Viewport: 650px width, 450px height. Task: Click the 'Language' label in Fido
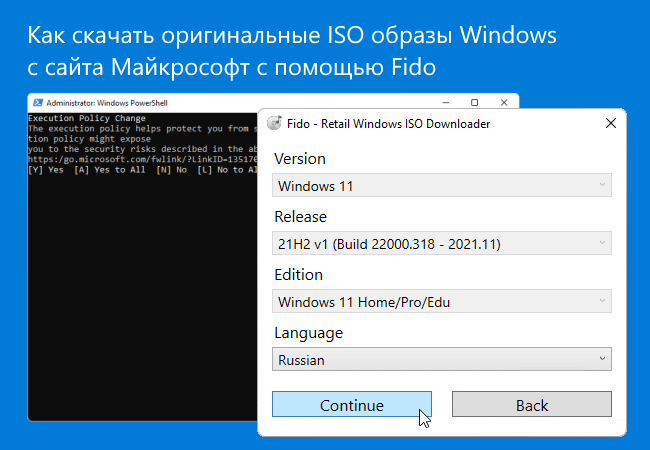click(308, 334)
